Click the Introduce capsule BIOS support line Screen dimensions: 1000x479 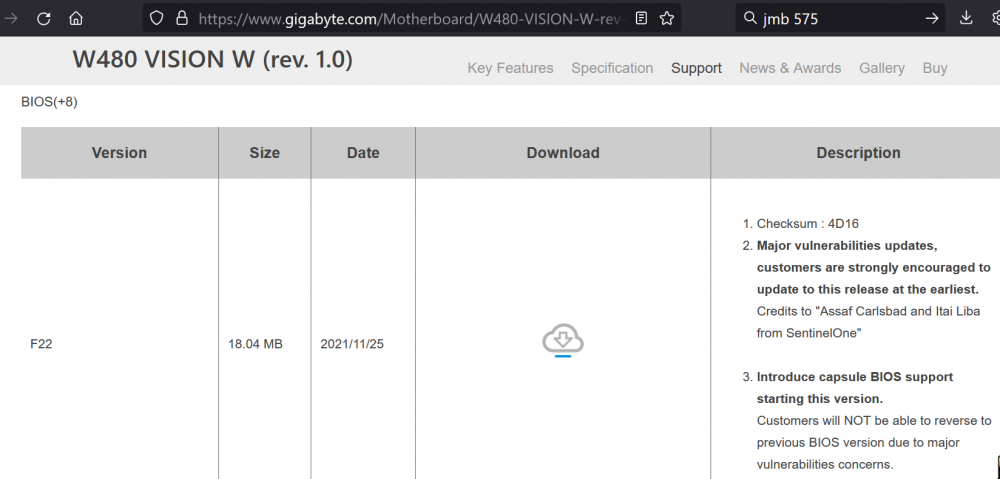click(855, 377)
